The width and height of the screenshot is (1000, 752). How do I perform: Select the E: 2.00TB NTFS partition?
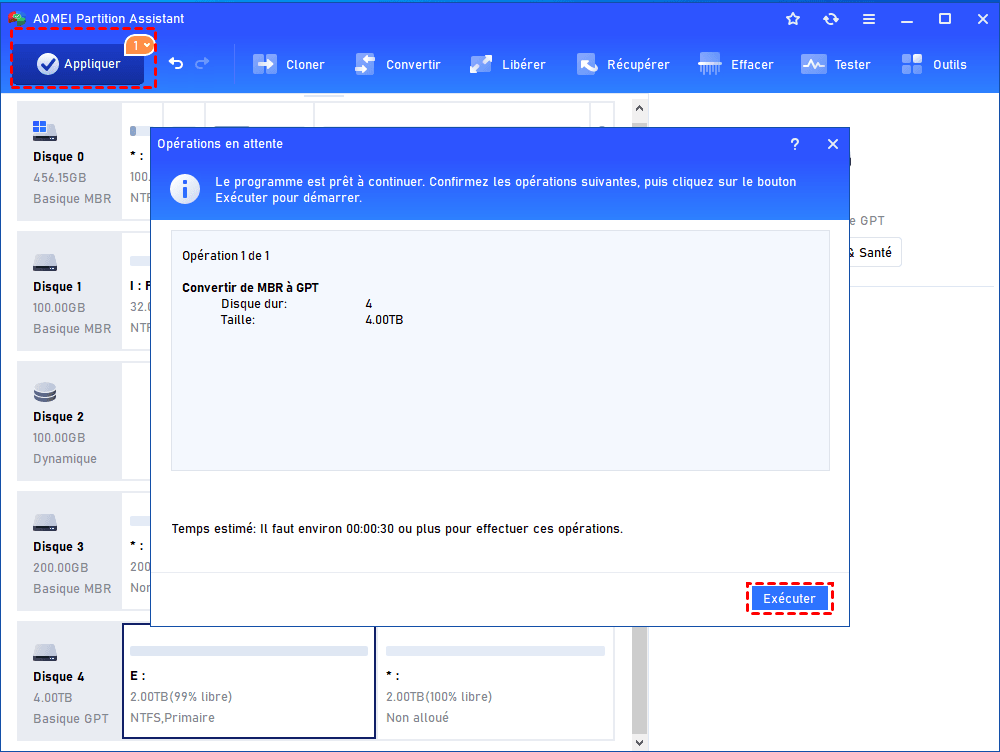point(249,682)
